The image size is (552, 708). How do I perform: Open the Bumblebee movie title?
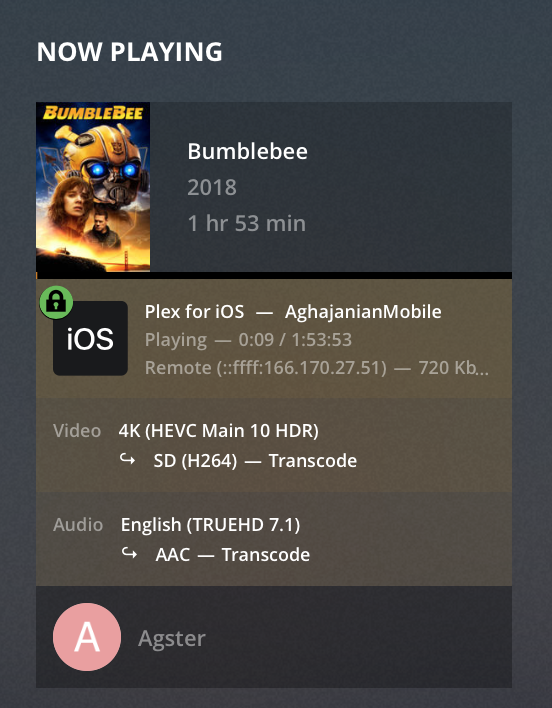(x=247, y=151)
